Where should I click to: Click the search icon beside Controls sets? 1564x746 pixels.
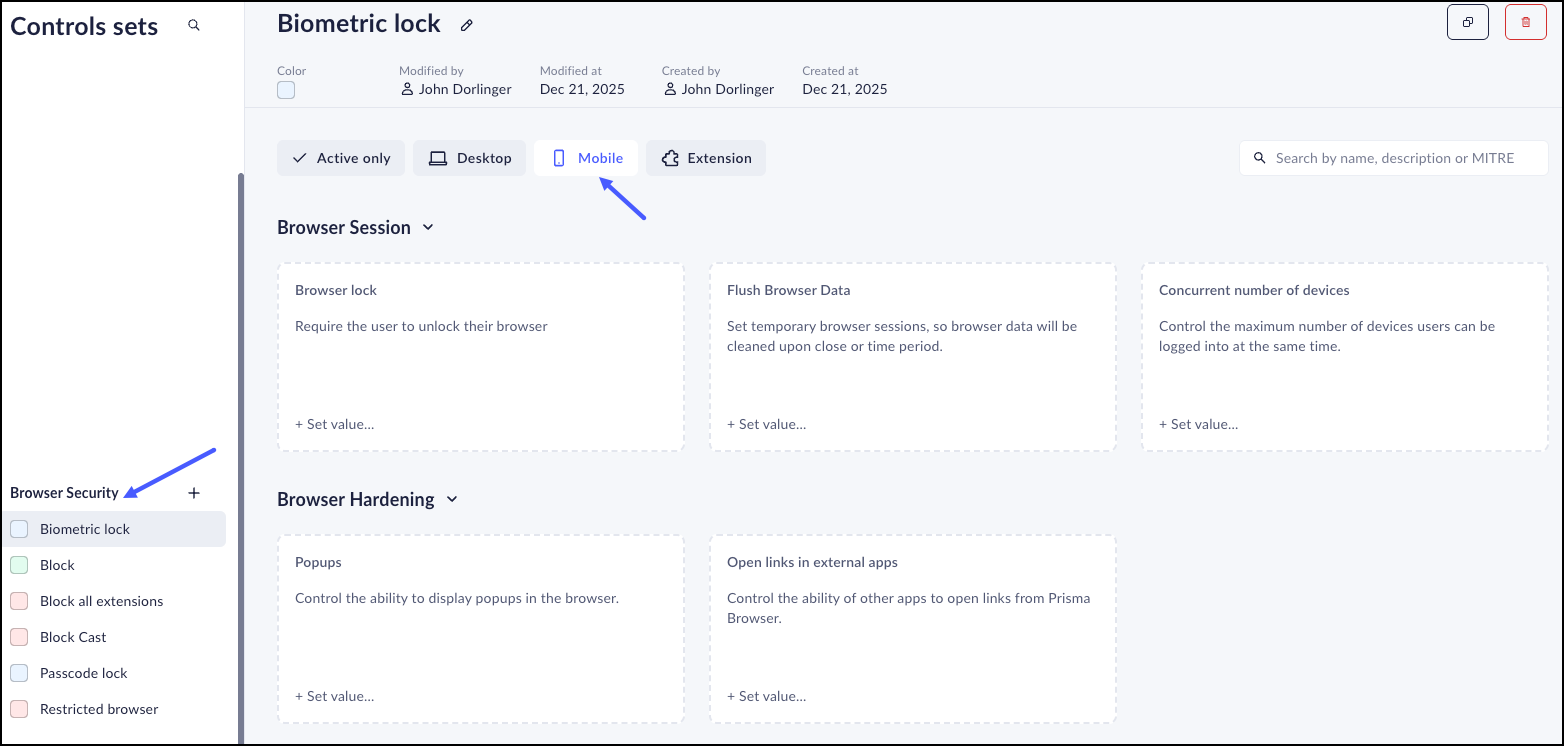click(x=194, y=26)
